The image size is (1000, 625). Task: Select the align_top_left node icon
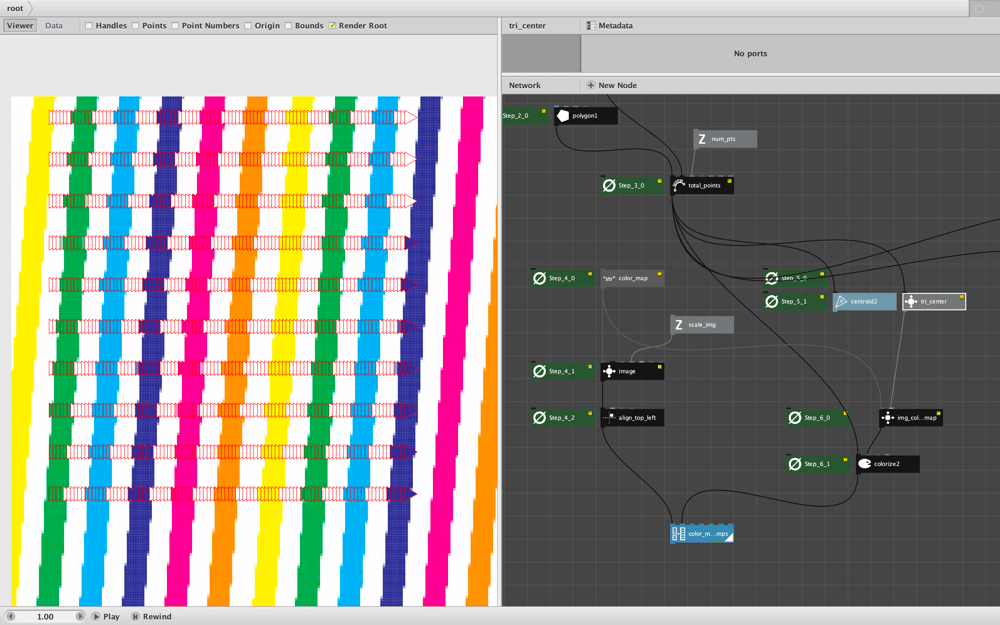click(x=609, y=418)
